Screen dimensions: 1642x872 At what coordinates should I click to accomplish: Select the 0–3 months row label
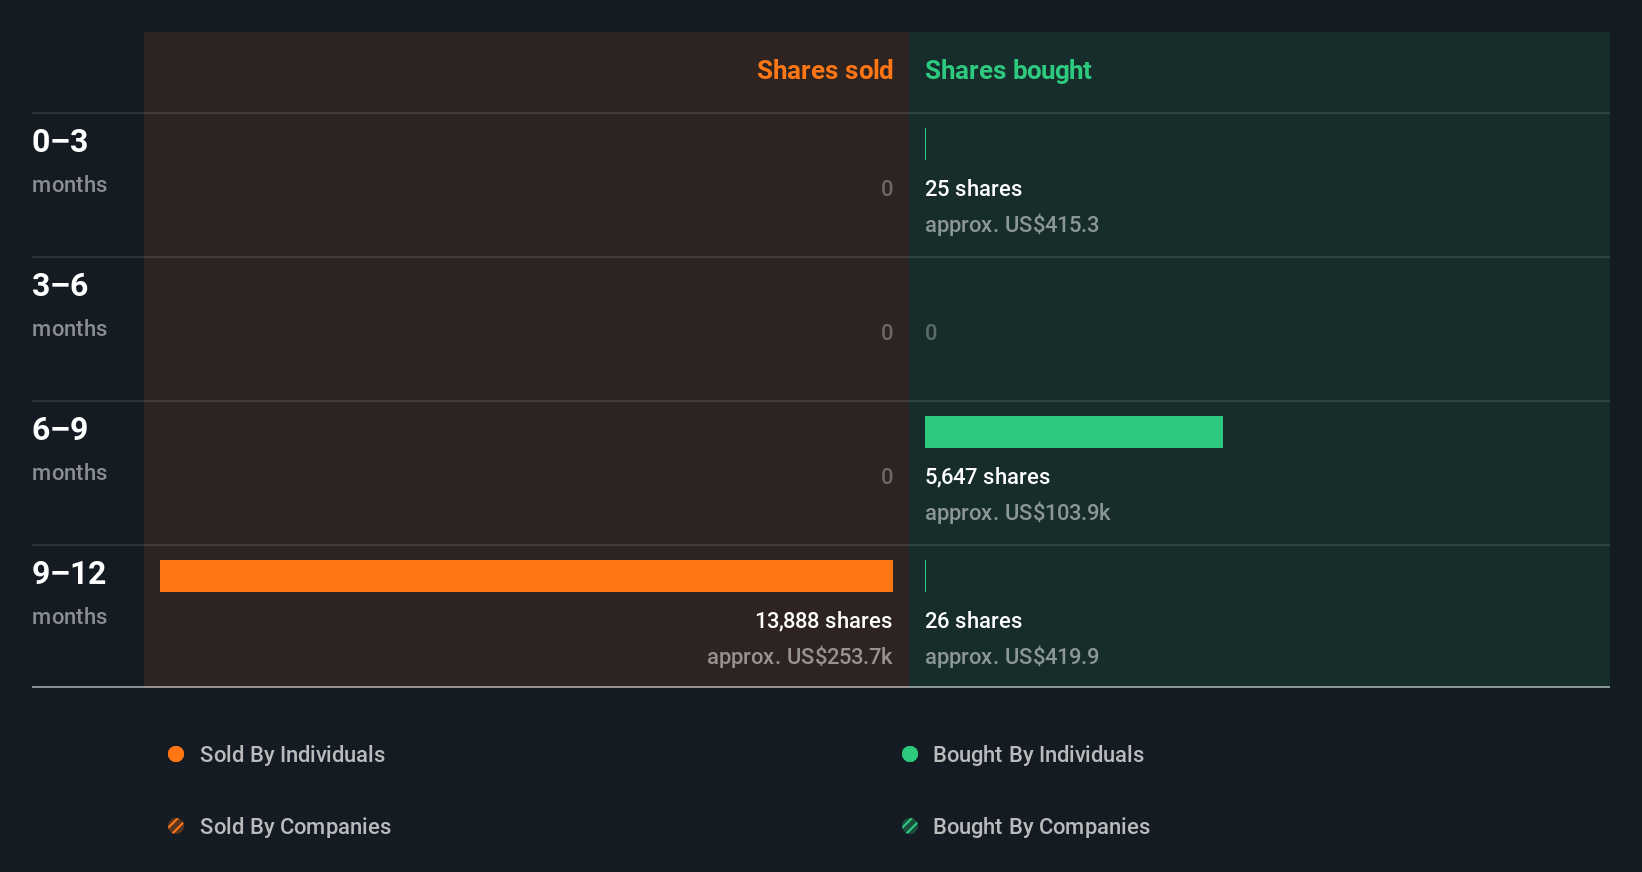[69, 160]
